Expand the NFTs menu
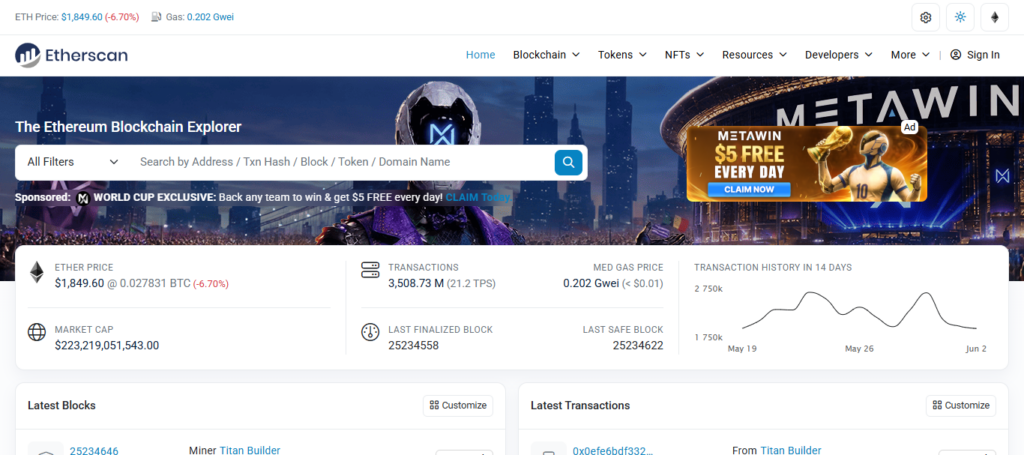1024x455 pixels. tap(684, 55)
